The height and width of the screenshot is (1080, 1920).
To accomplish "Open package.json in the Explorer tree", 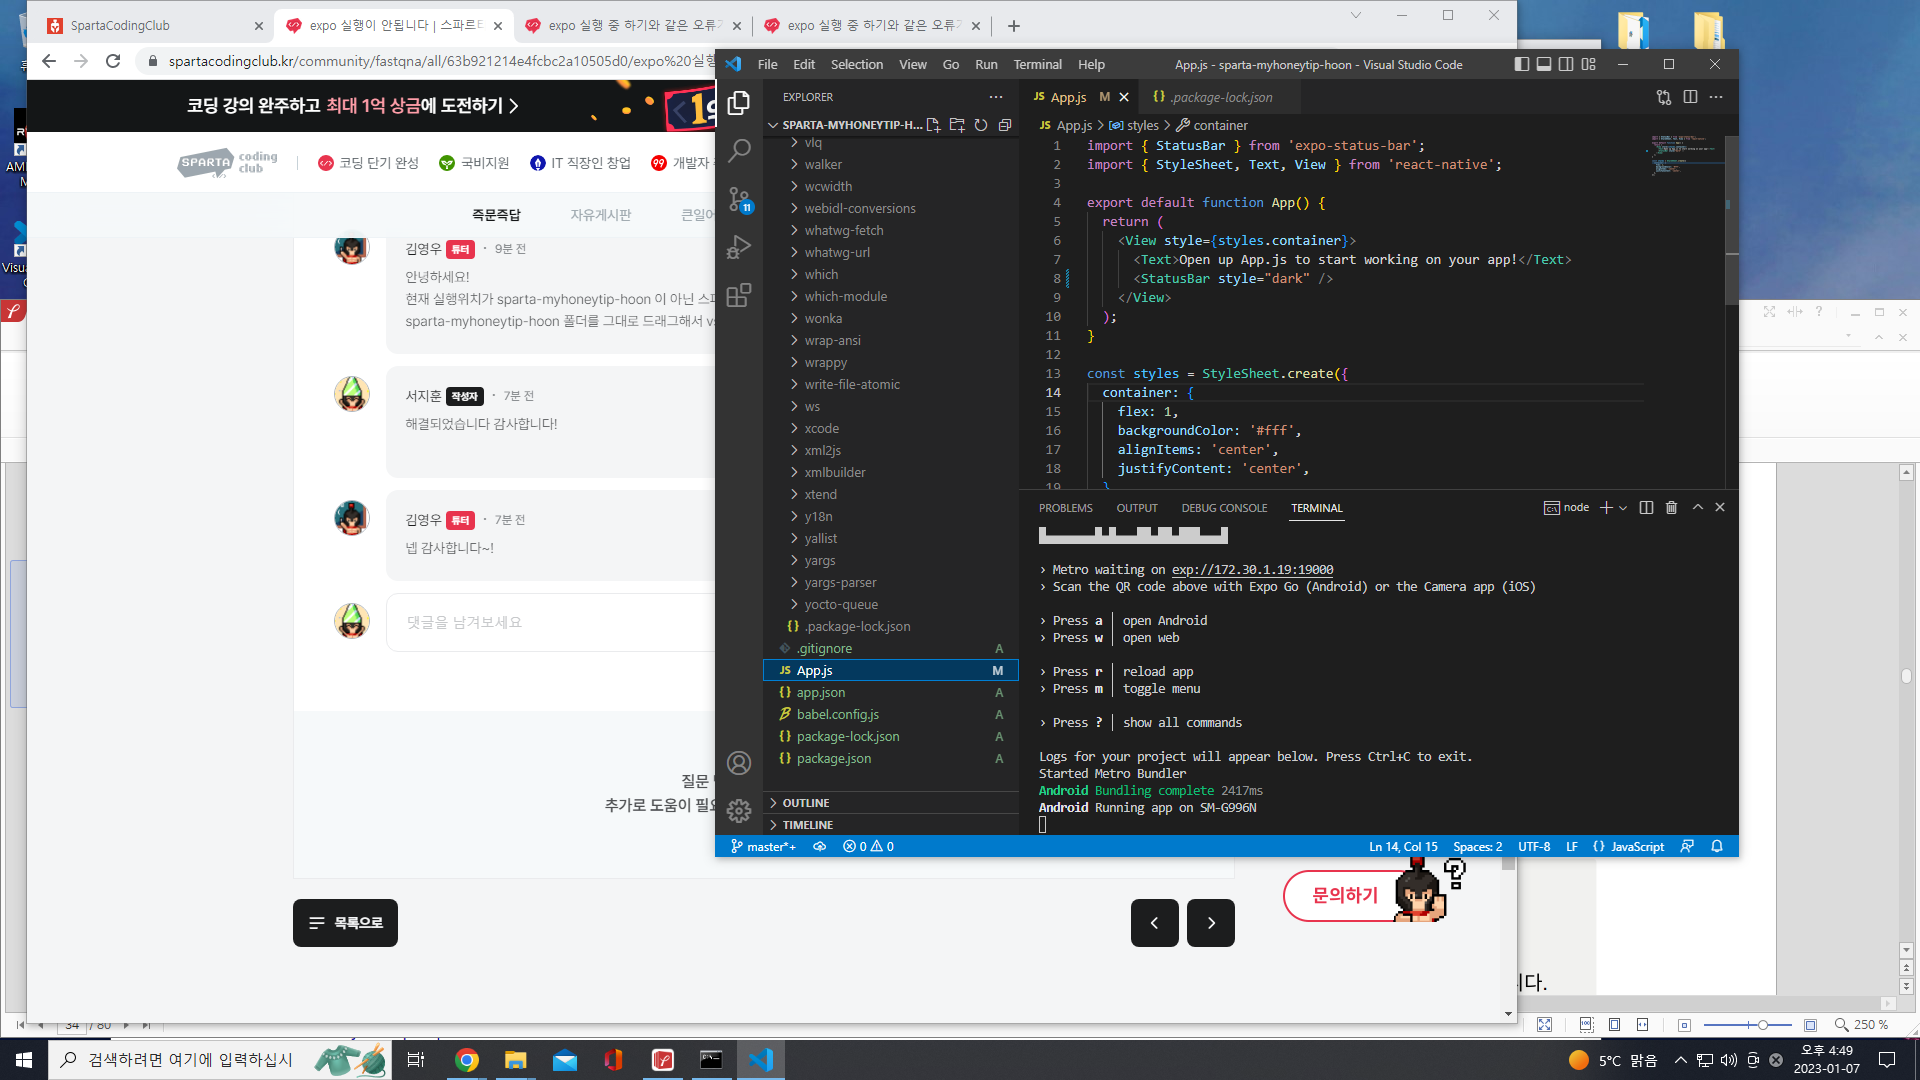I will coord(890,758).
